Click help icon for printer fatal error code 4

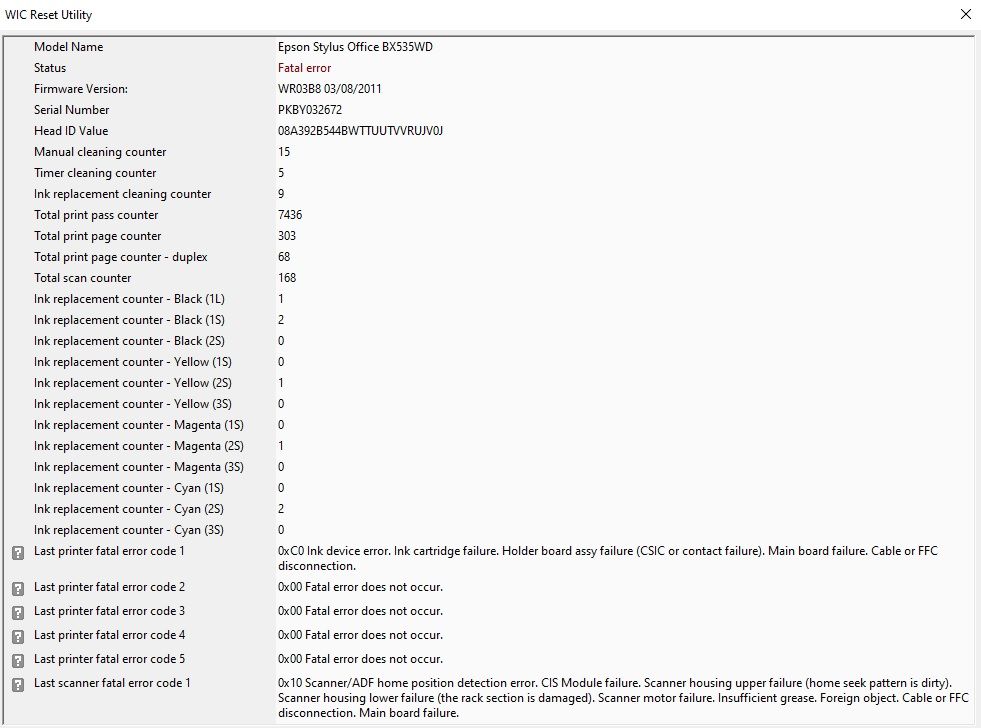click(18, 637)
